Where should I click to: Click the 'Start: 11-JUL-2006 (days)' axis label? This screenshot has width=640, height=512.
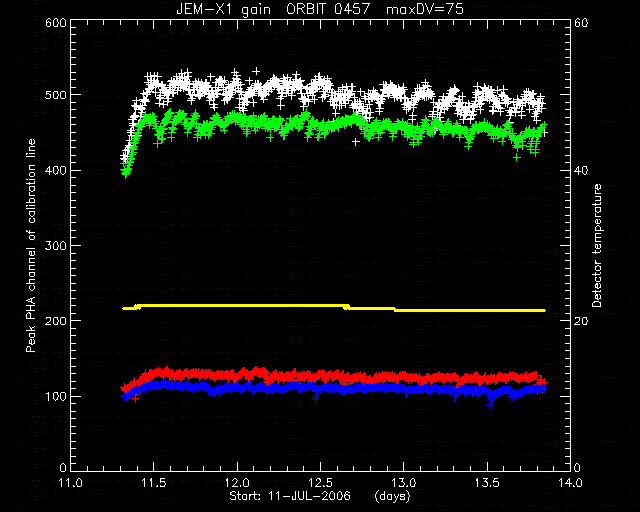point(320,496)
